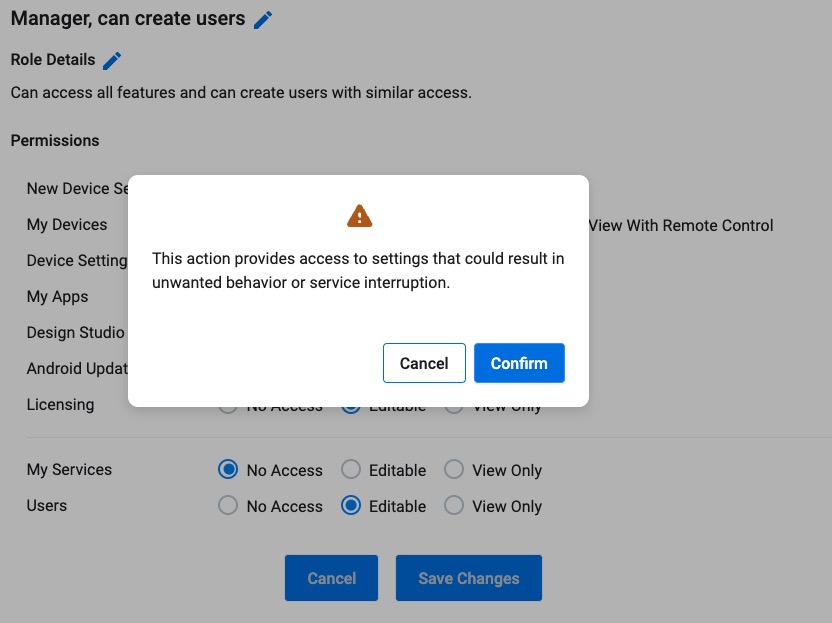Click Save Changes at the bottom
This screenshot has width=832, height=623.
coord(468,578)
